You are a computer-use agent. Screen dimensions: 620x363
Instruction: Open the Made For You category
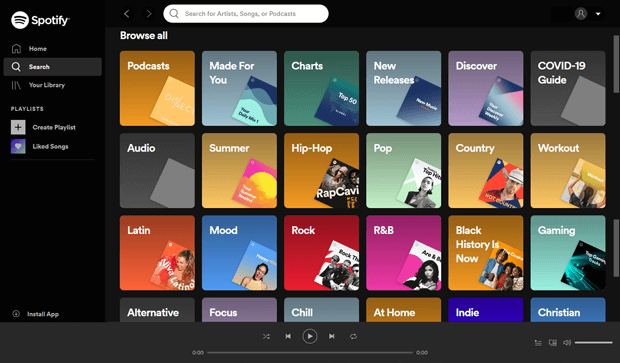click(239, 88)
